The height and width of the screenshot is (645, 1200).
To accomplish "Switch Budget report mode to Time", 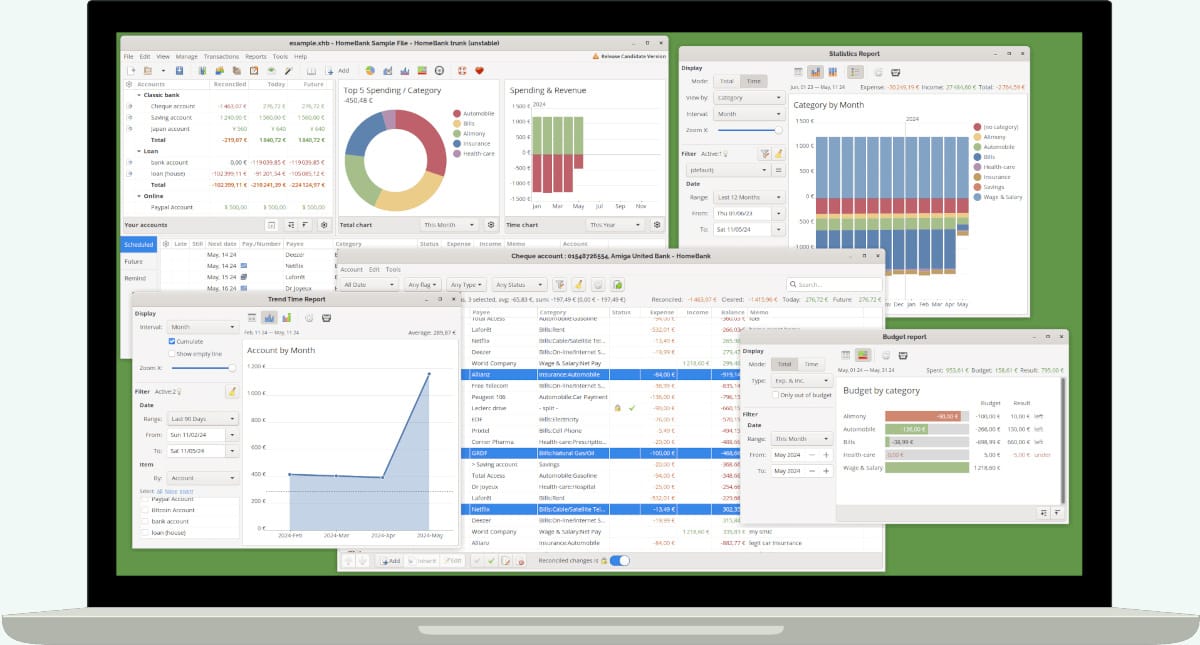I will [x=811, y=364].
